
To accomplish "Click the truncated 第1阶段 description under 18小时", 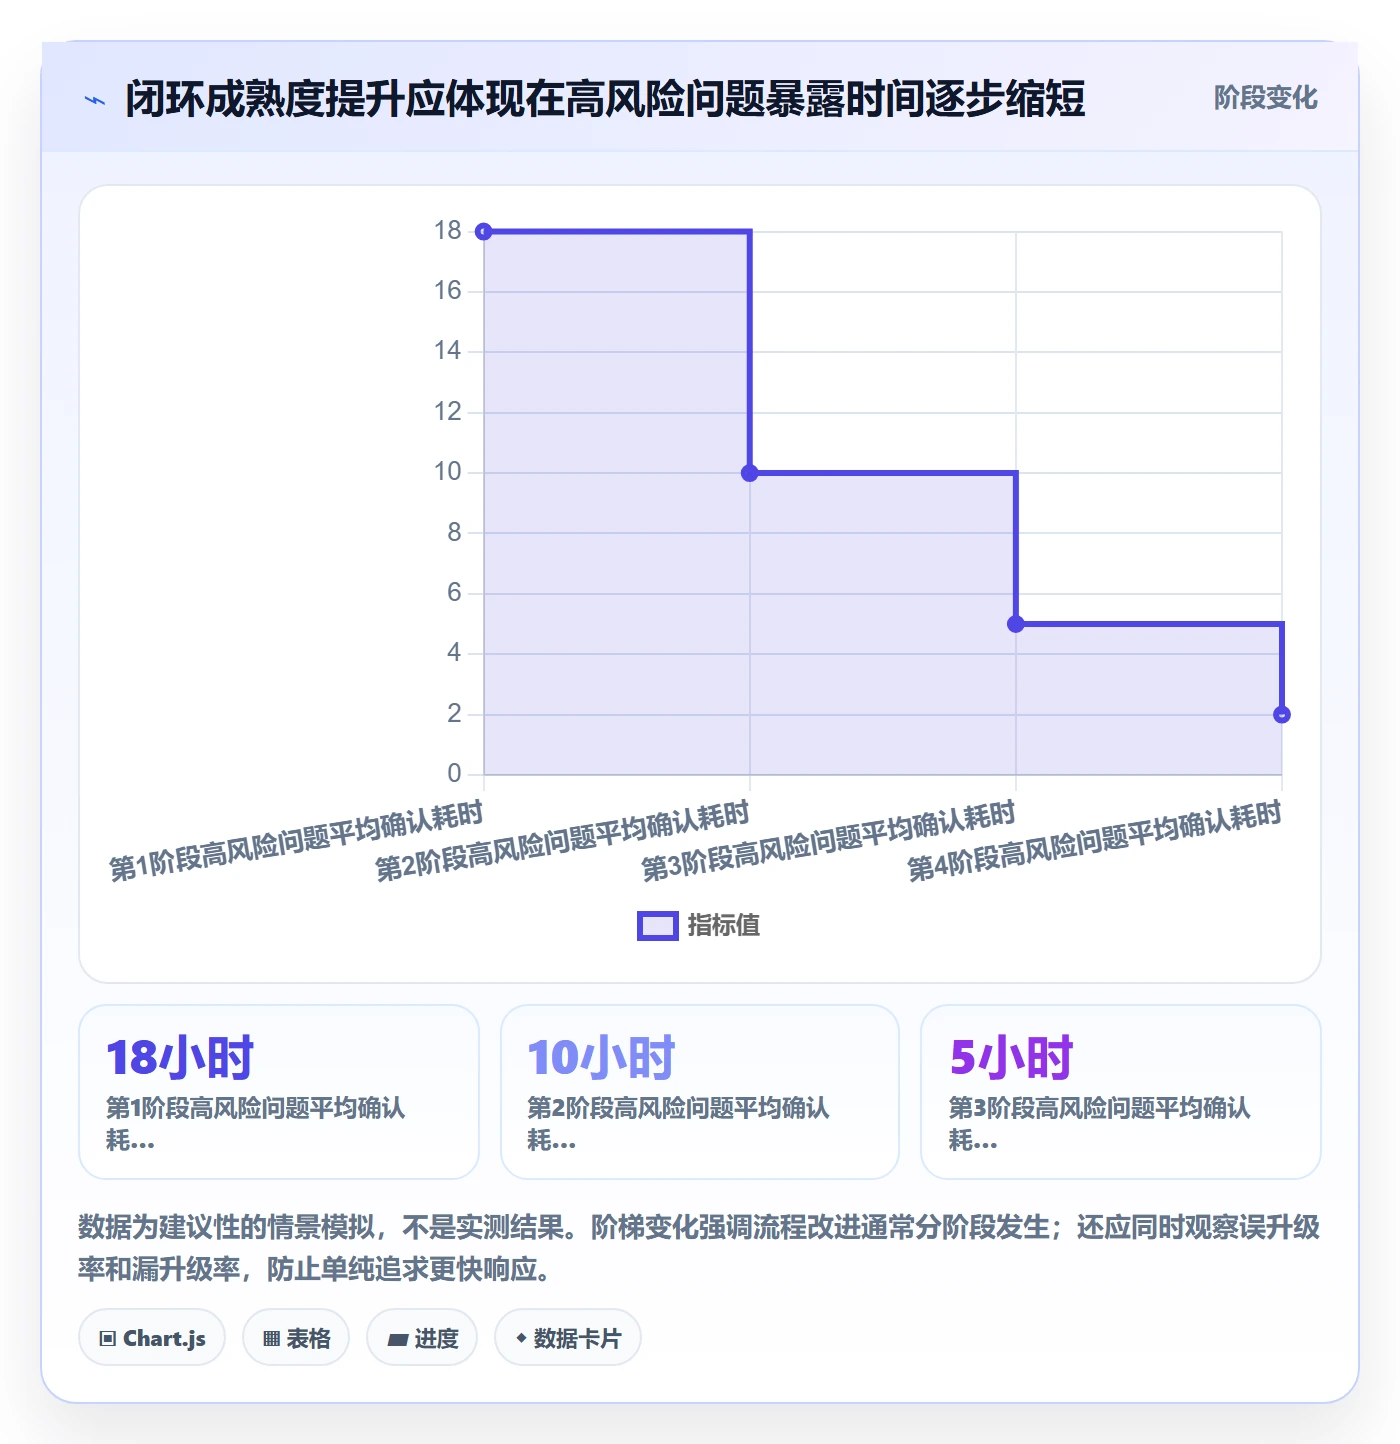I will click(x=256, y=1124).
